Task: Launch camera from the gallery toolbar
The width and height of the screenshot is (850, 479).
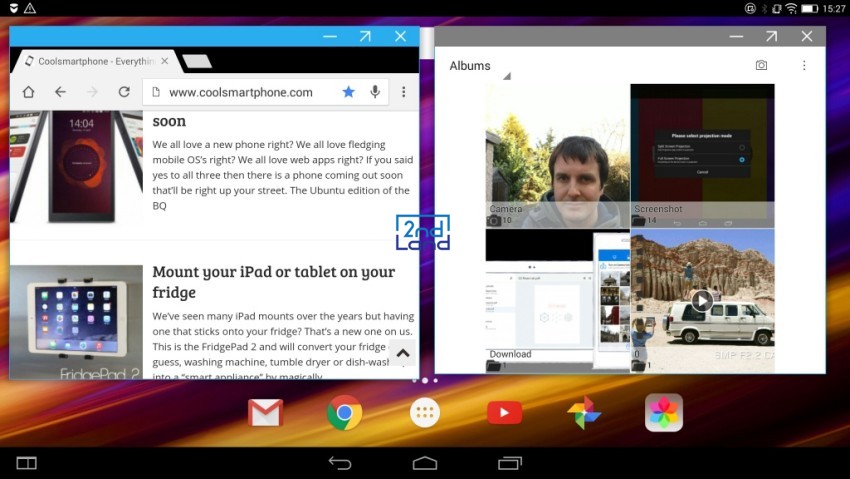Action: coord(761,65)
